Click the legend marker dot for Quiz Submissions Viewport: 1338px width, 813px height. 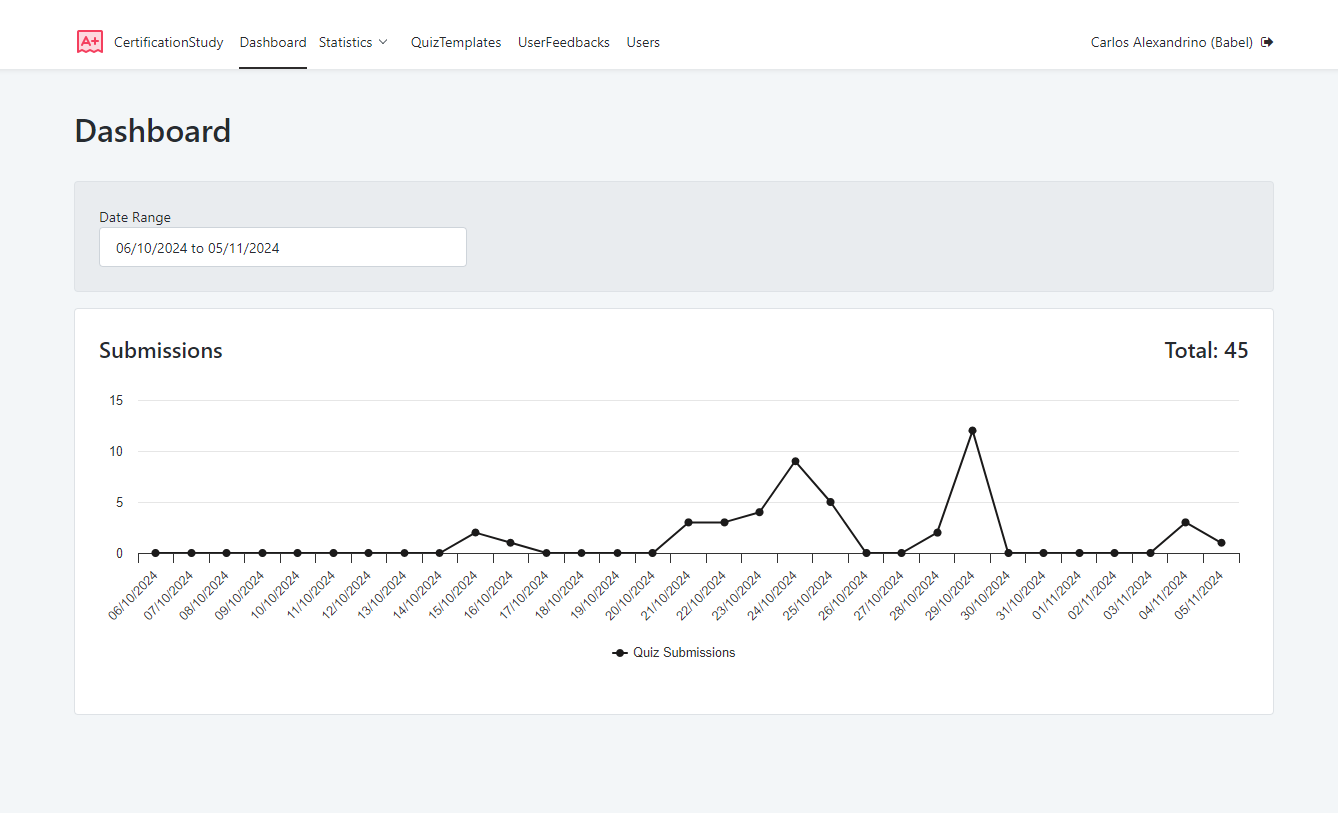[620, 653]
